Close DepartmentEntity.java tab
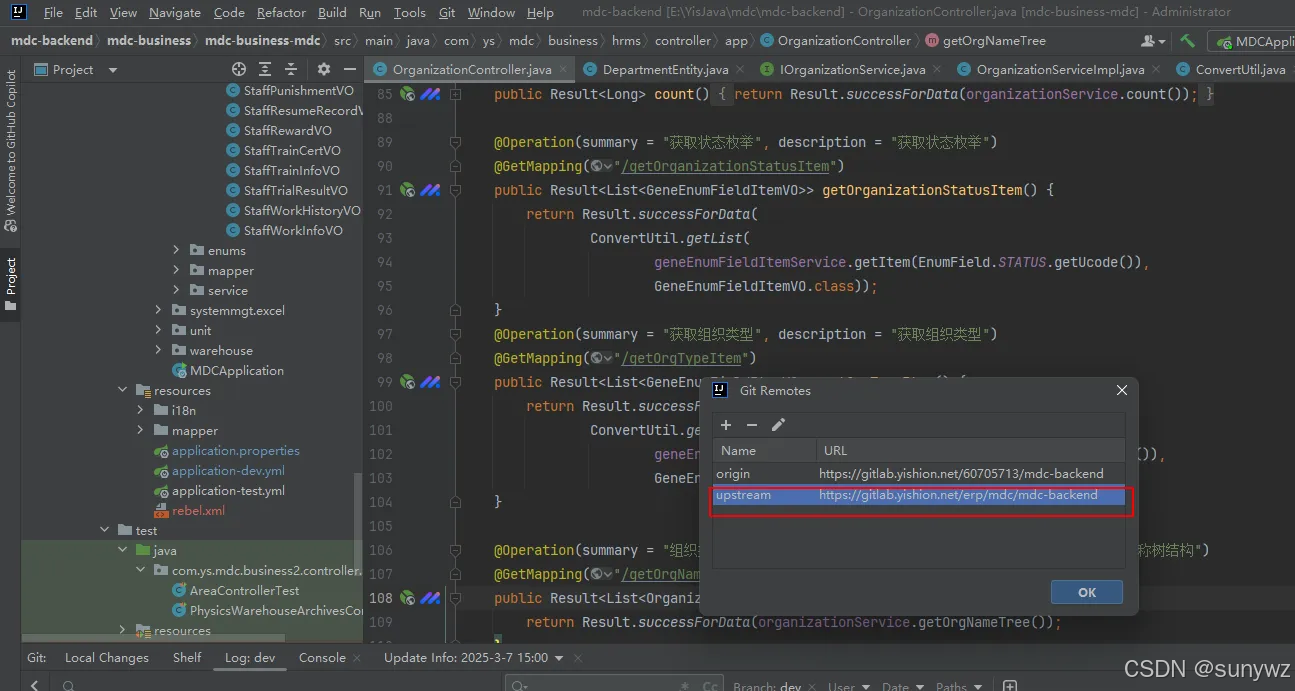This screenshot has width=1295, height=691. click(740, 70)
